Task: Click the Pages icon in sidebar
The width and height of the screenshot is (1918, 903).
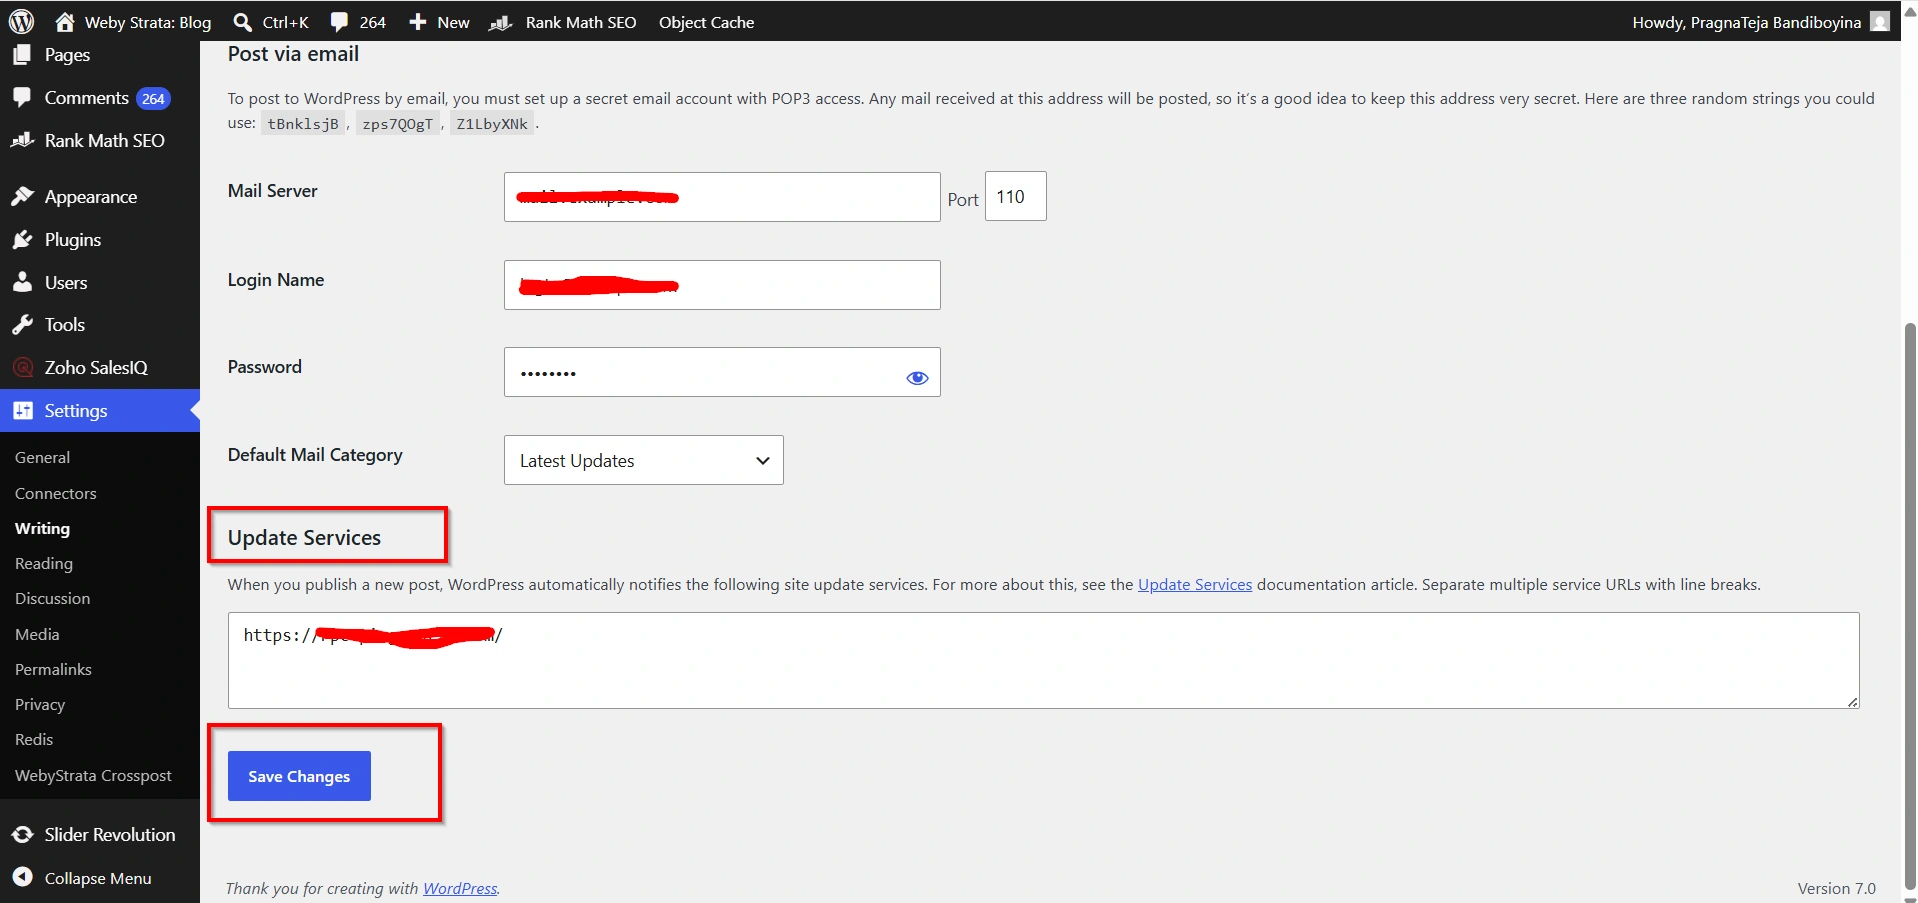Action: [x=22, y=55]
